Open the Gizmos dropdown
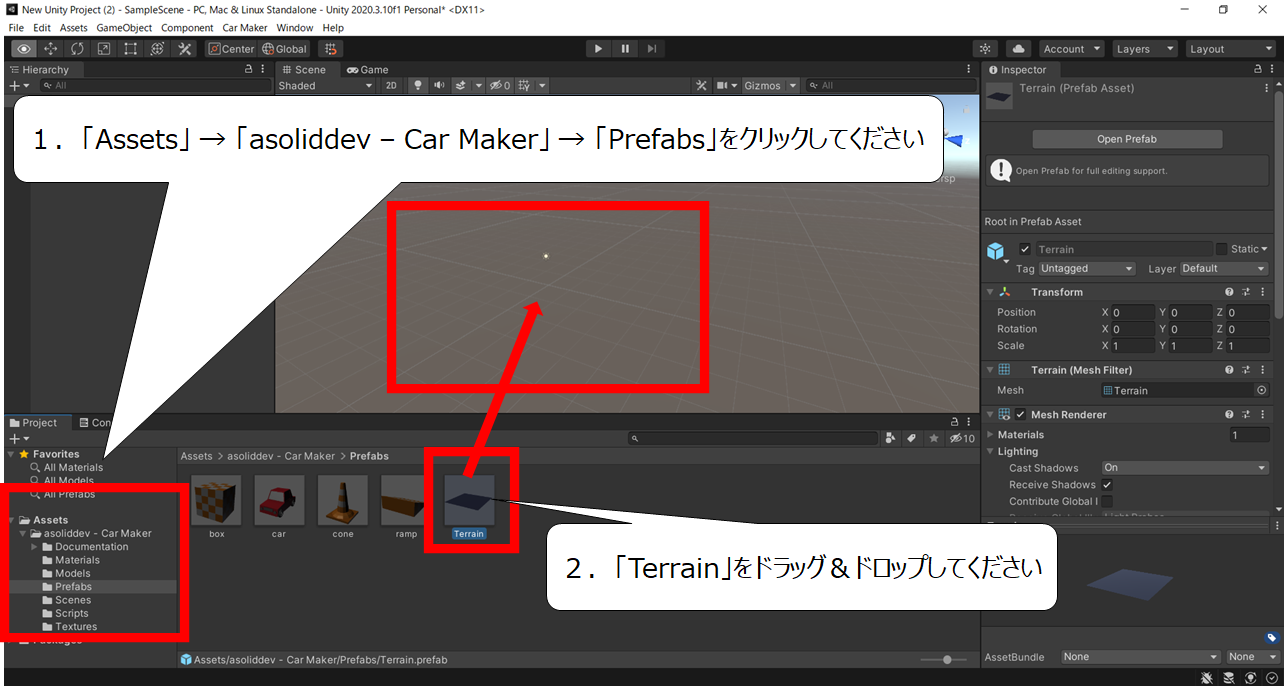This screenshot has height=686, width=1284. click(770, 86)
